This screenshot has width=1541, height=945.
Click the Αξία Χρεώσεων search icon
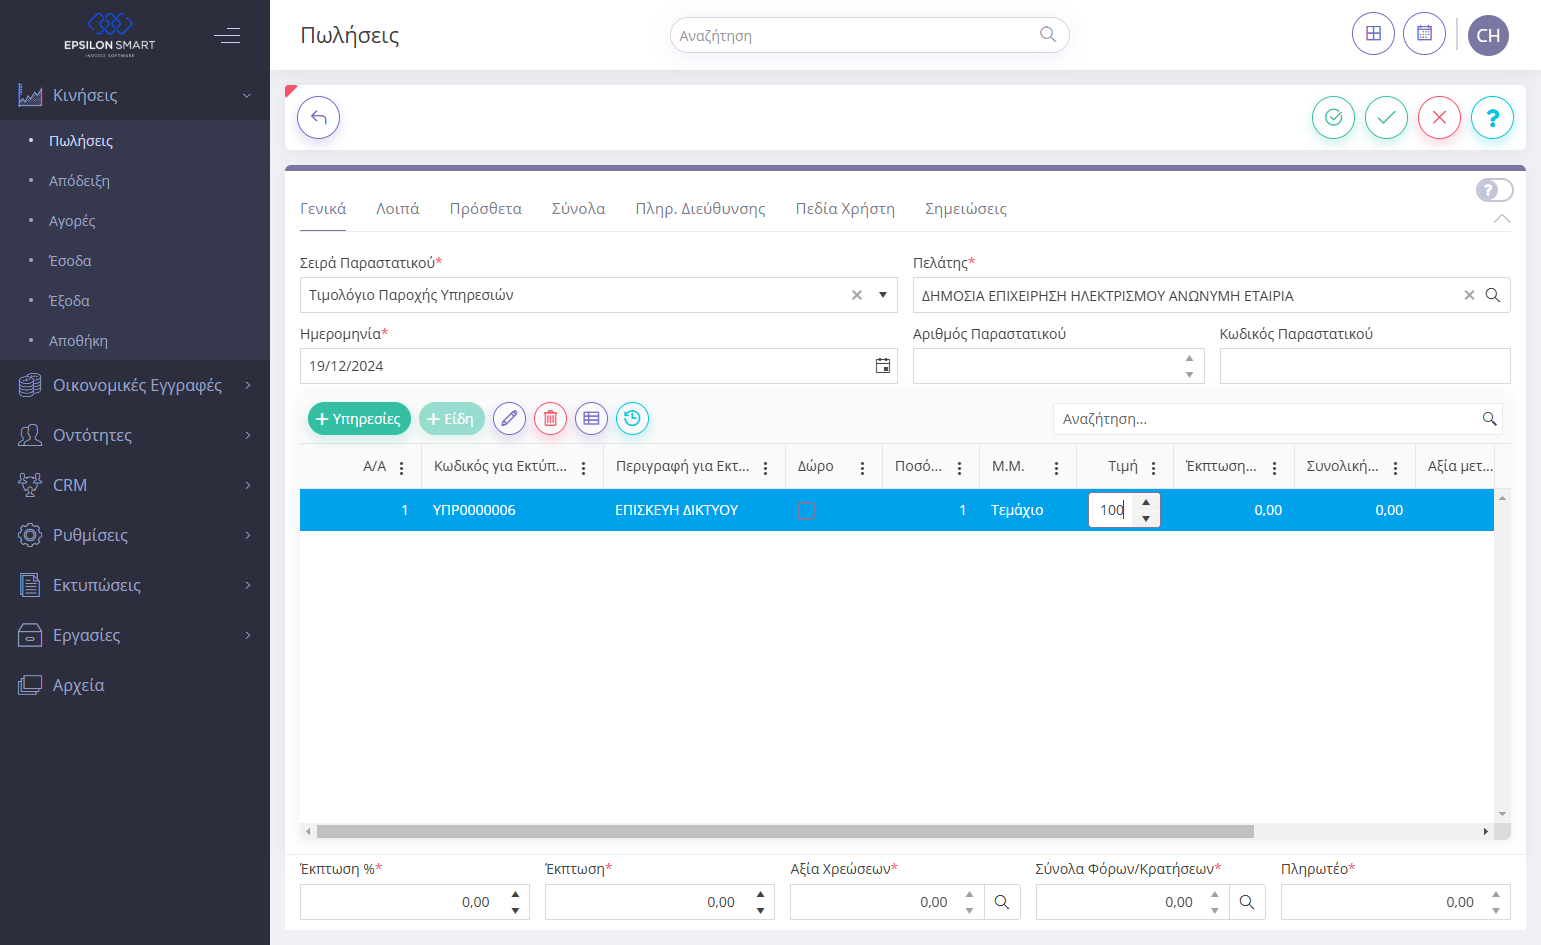1002,902
